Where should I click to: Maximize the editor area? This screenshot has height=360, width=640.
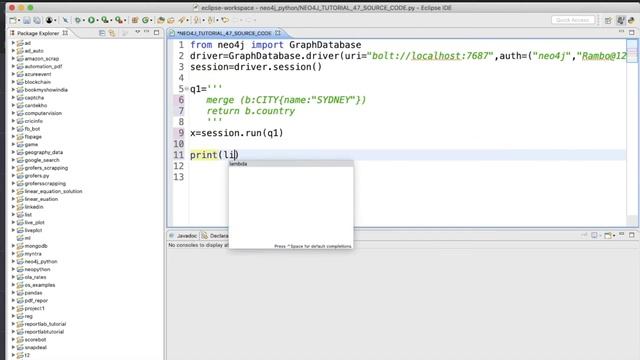point(631,32)
